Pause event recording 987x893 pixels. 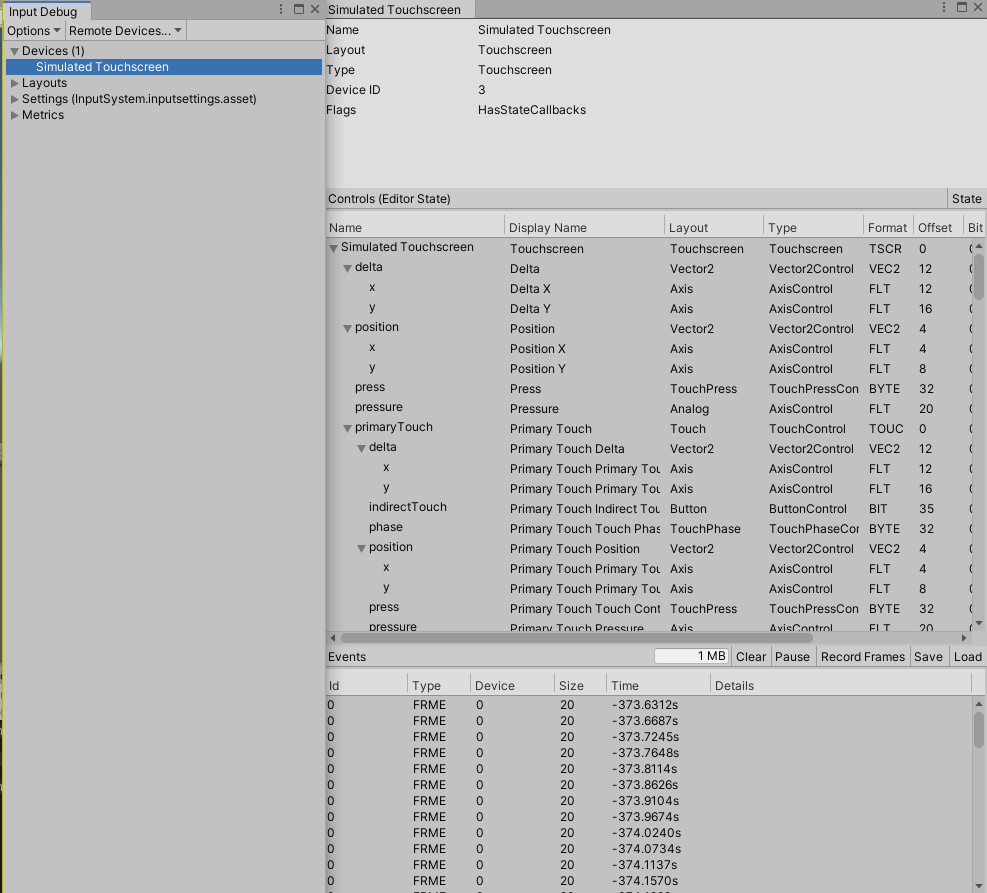coord(792,656)
